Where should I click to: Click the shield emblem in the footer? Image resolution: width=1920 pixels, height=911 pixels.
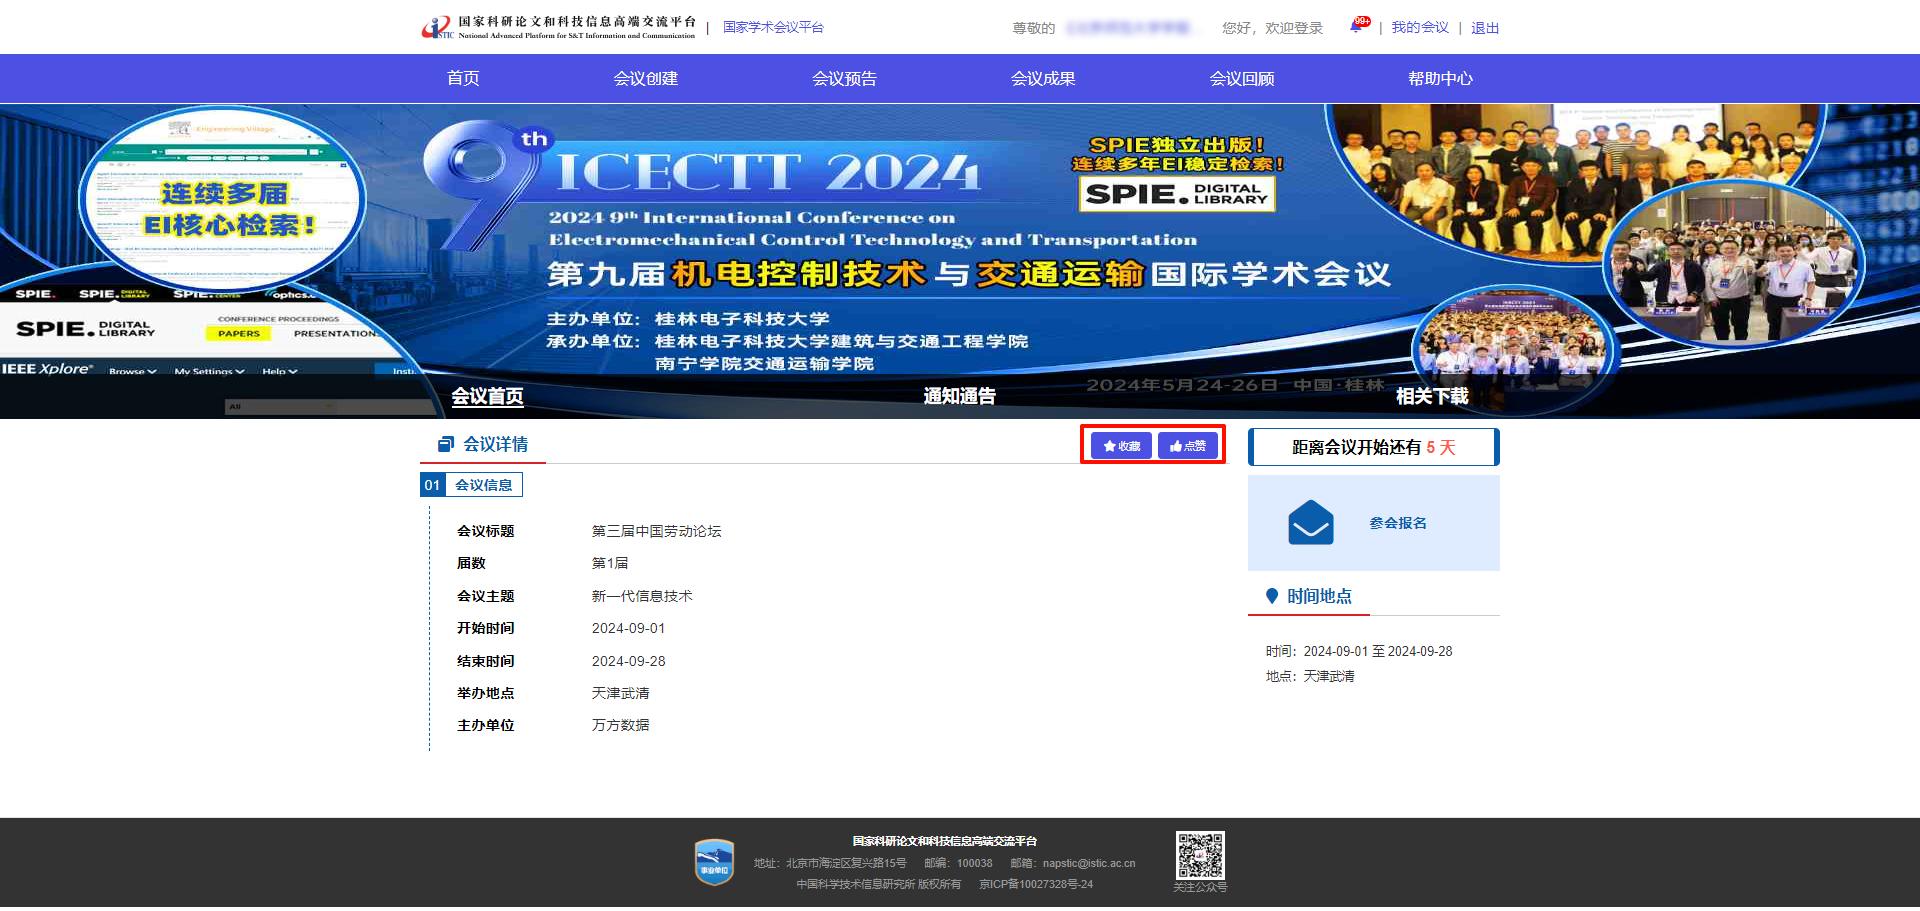click(x=714, y=862)
